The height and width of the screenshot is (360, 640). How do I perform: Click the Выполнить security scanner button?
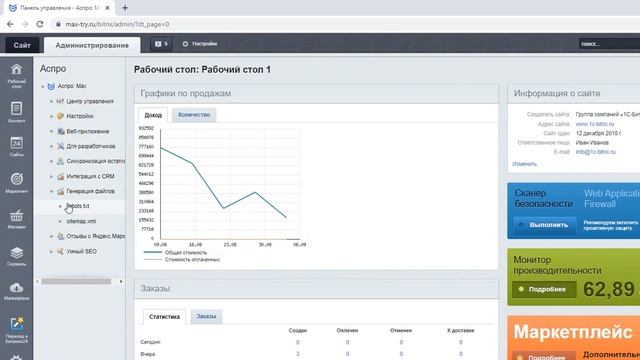coord(544,225)
